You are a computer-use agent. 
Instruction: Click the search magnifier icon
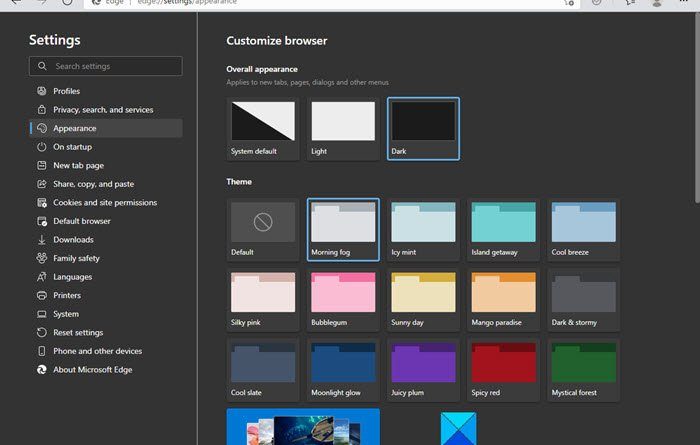[42, 66]
